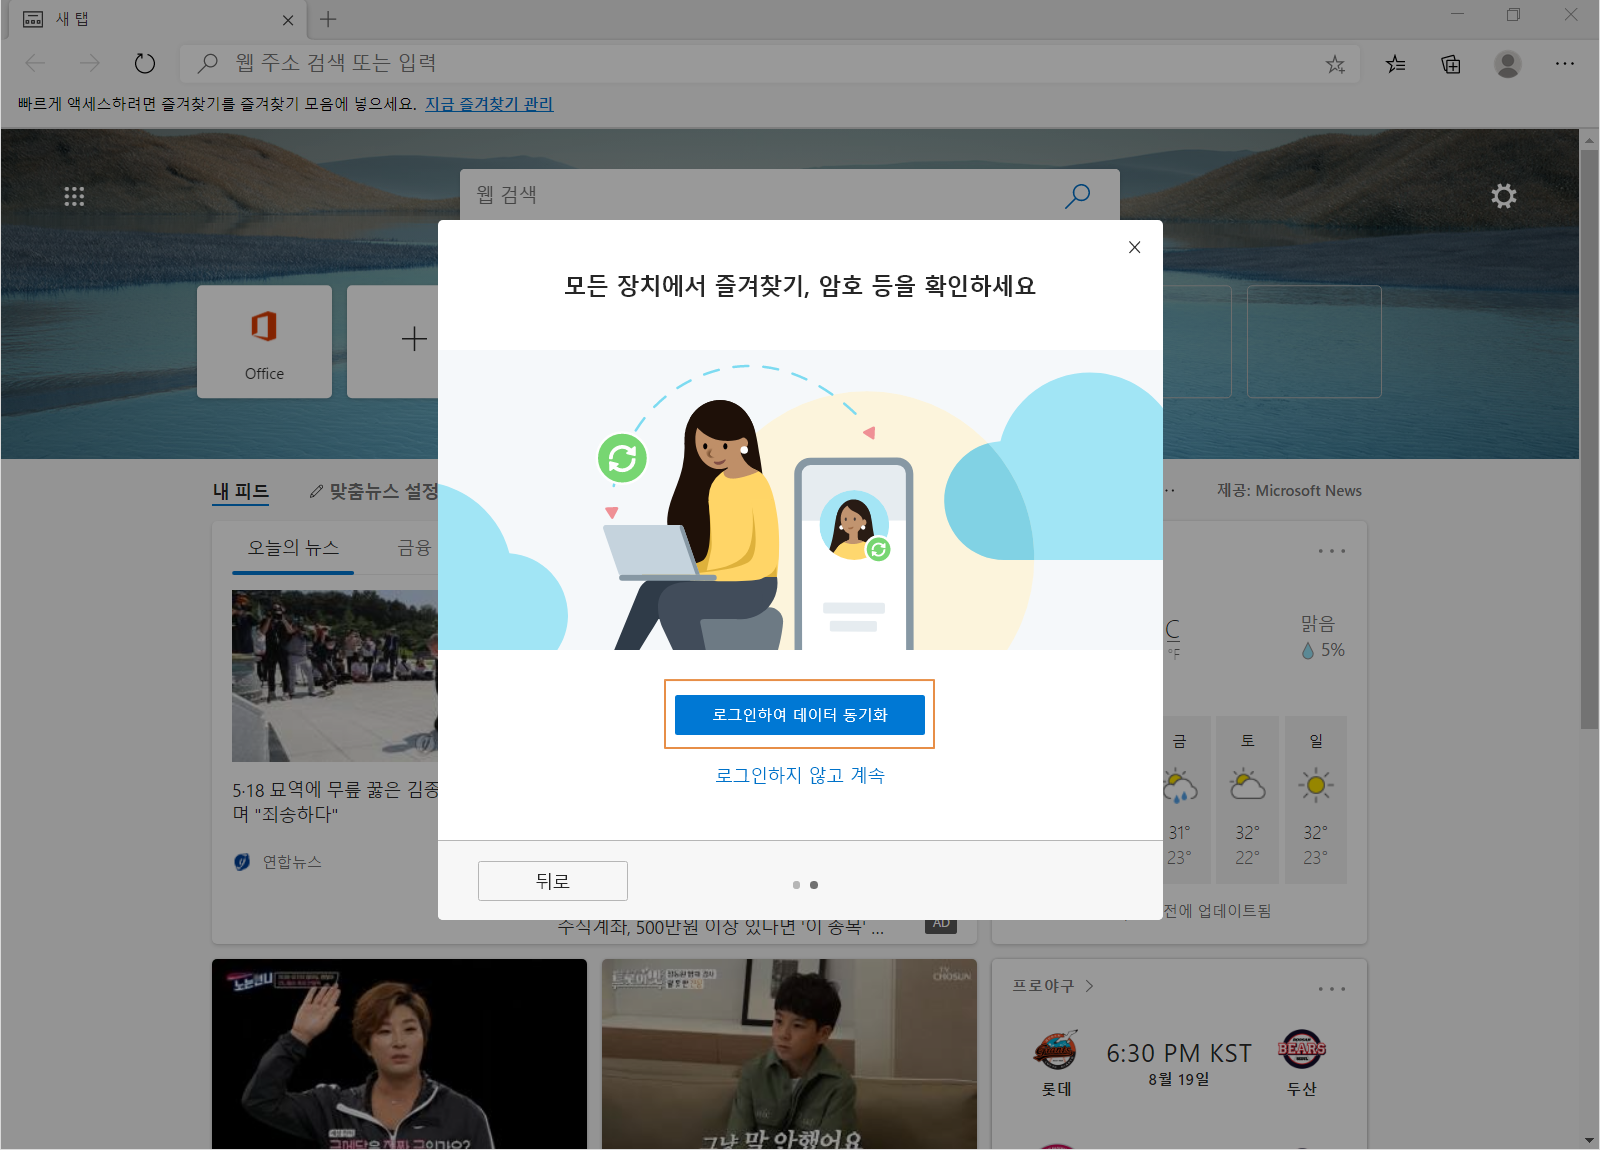Open the news video with boy on sofa
1600x1150 pixels.
789,1054
